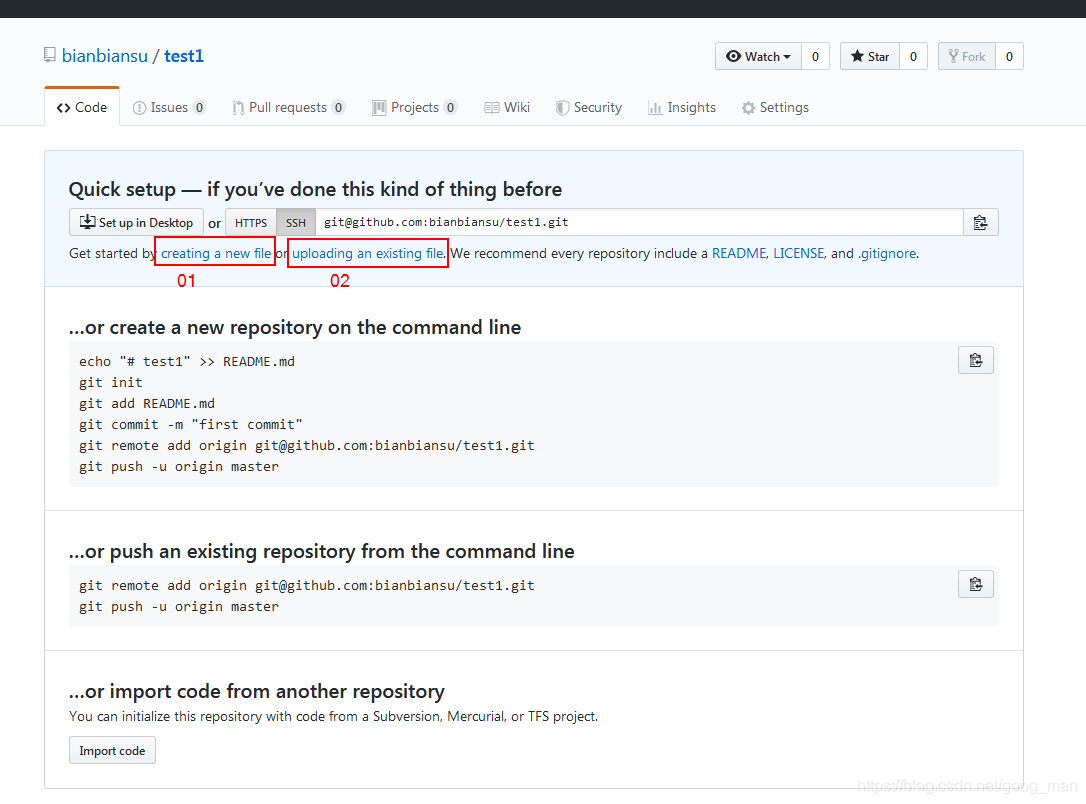1086x804 pixels.
Task: Click '...or push an existing repository' heading
Action: [321, 551]
